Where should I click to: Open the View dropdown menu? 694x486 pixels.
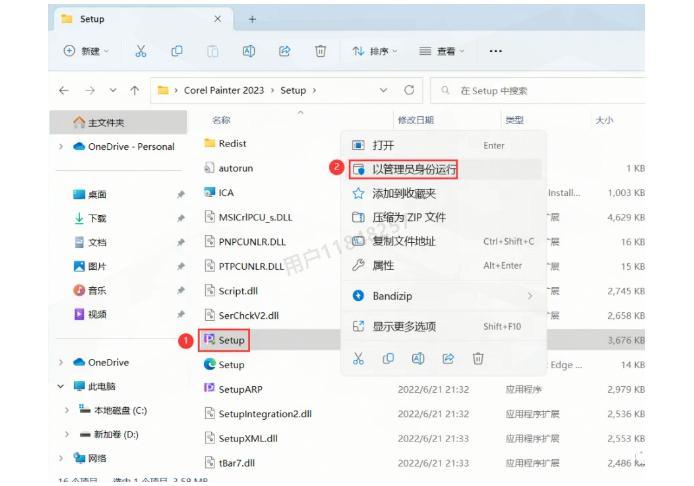click(x=441, y=51)
